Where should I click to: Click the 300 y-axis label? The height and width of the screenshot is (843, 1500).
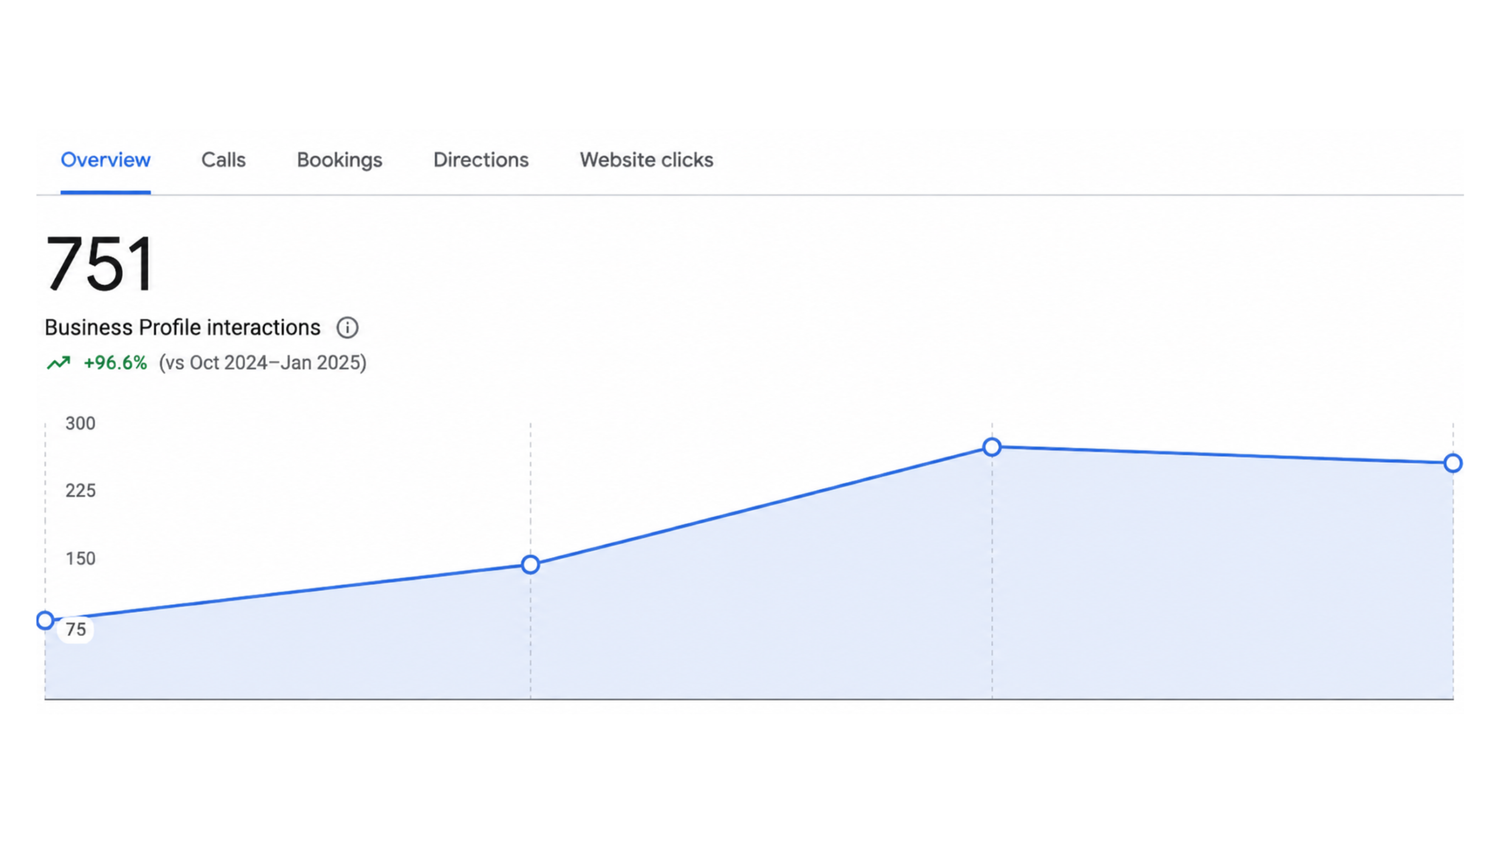click(x=80, y=424)
